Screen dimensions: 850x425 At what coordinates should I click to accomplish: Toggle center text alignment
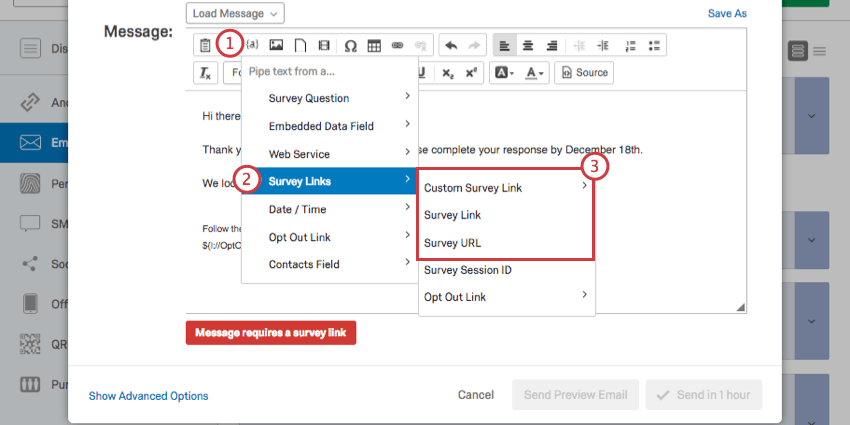pos(527,46)
